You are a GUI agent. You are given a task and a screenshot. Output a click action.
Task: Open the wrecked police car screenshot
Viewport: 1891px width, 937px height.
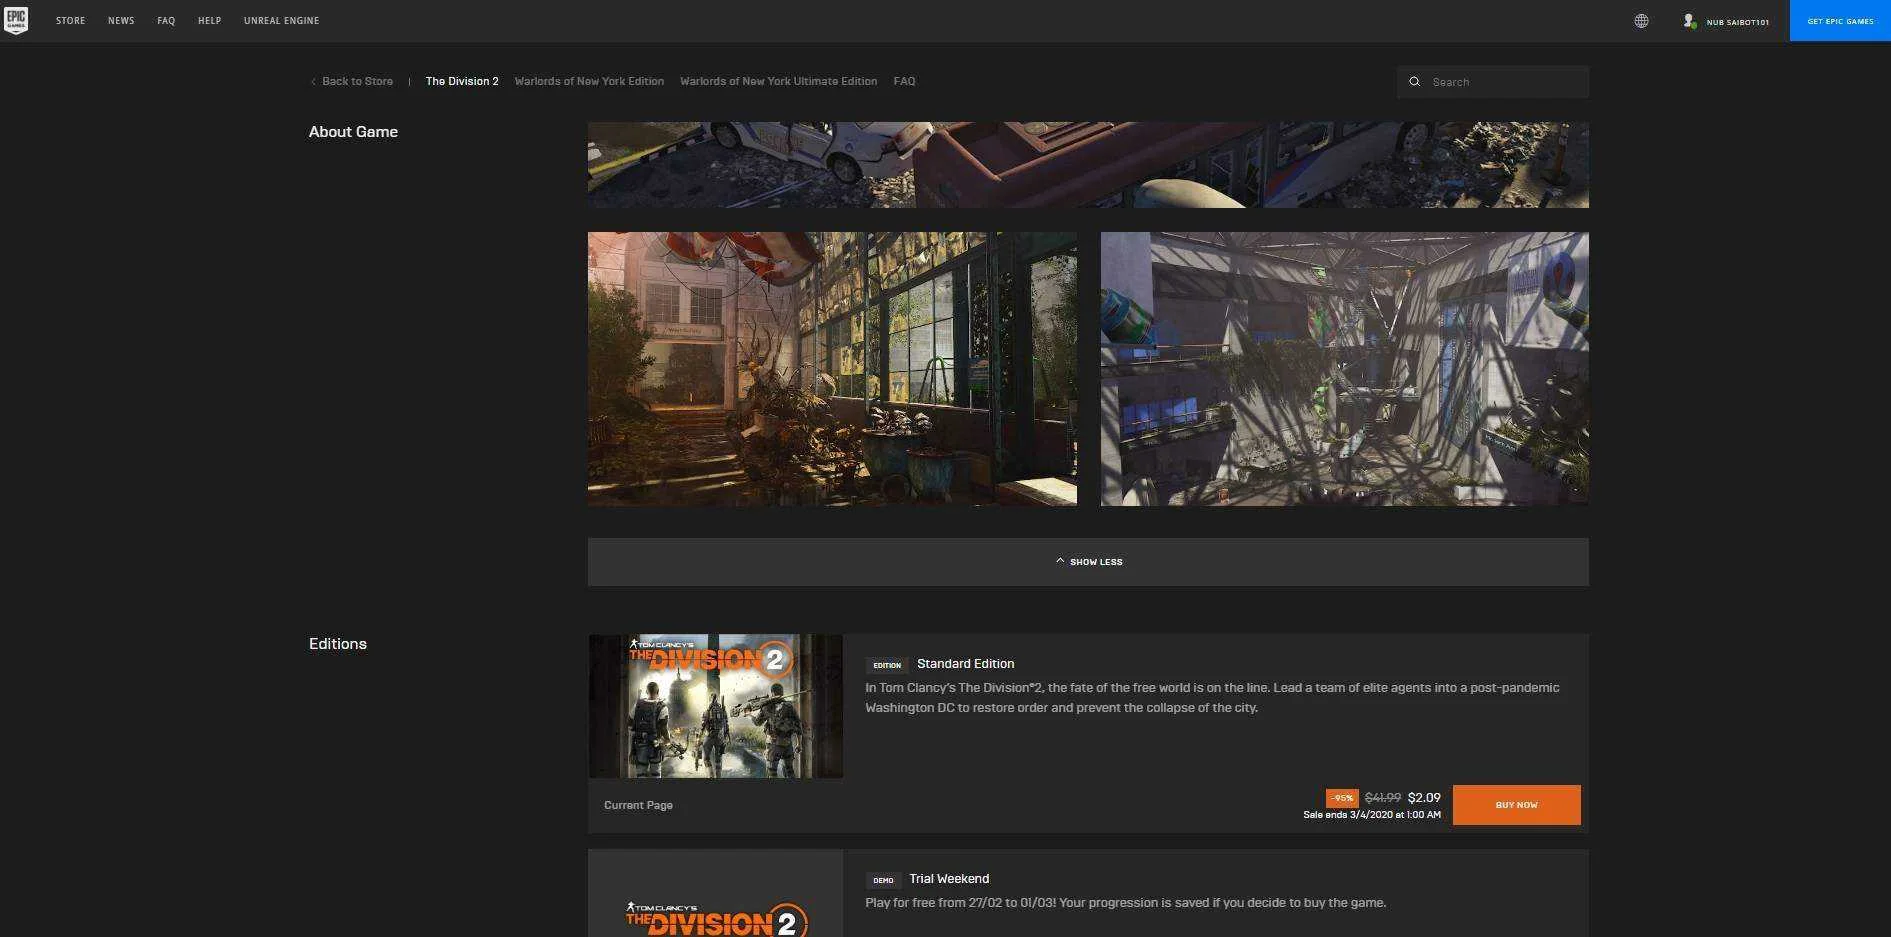point(1088,165)
